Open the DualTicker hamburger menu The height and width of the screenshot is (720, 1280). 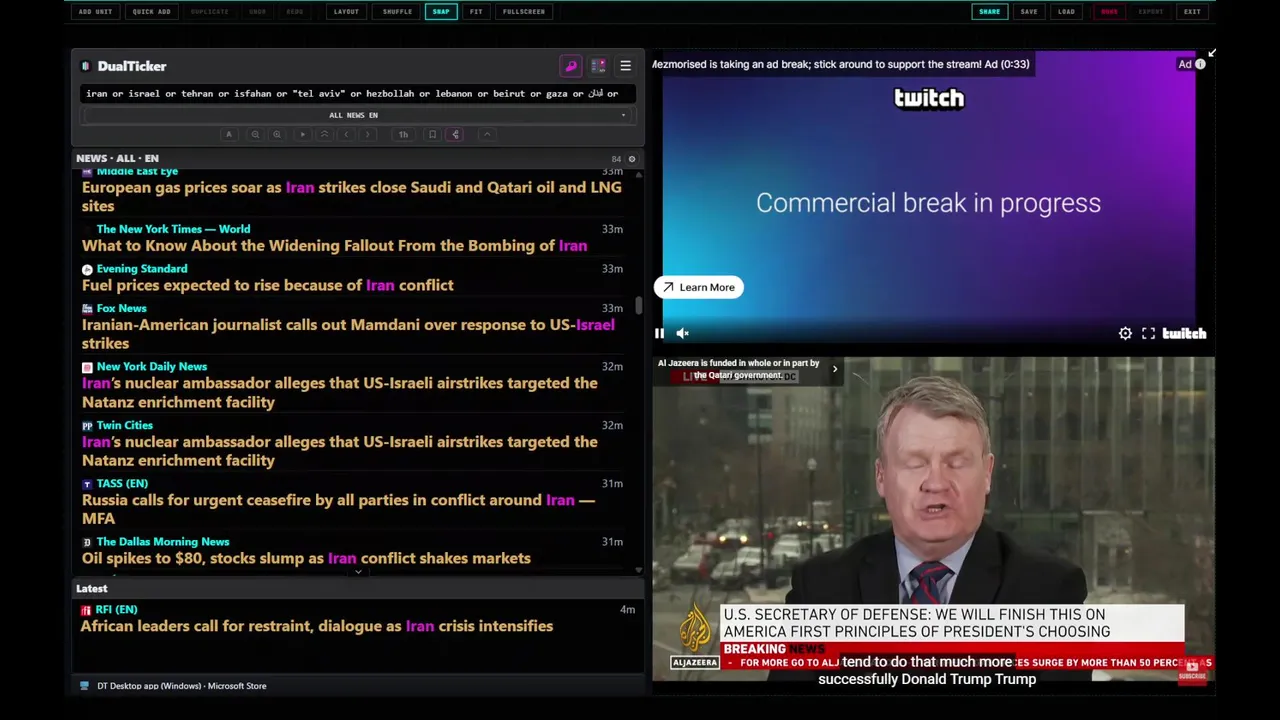tap(625, 66)
